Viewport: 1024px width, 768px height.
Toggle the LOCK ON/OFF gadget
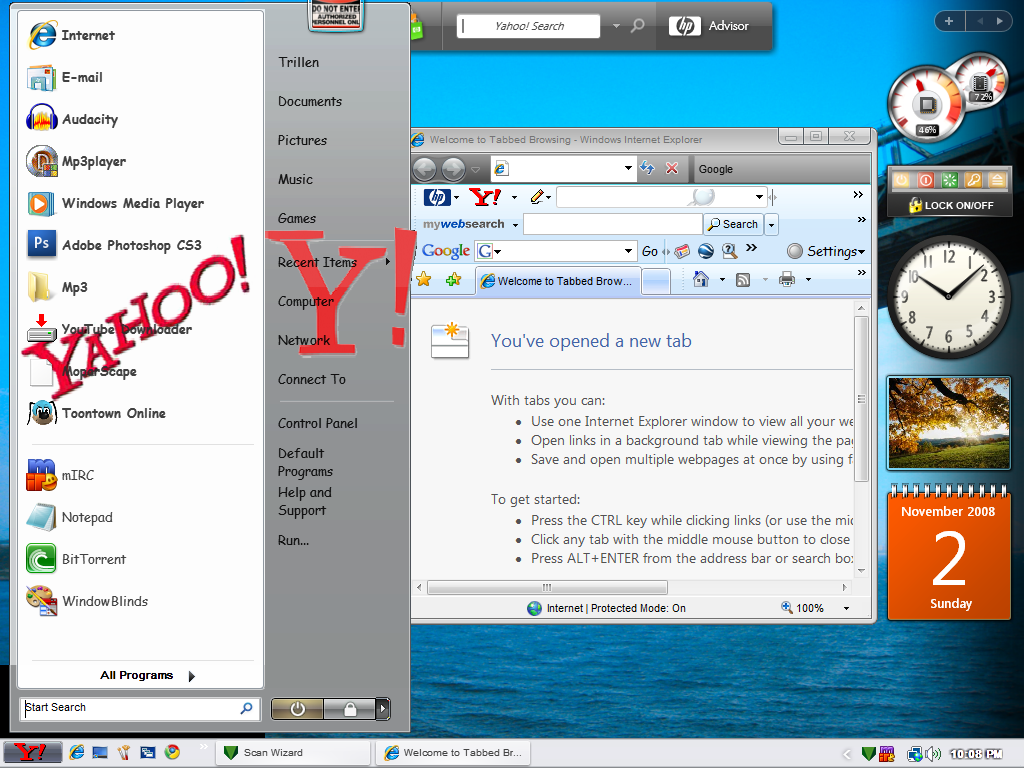tap(950, 205)
